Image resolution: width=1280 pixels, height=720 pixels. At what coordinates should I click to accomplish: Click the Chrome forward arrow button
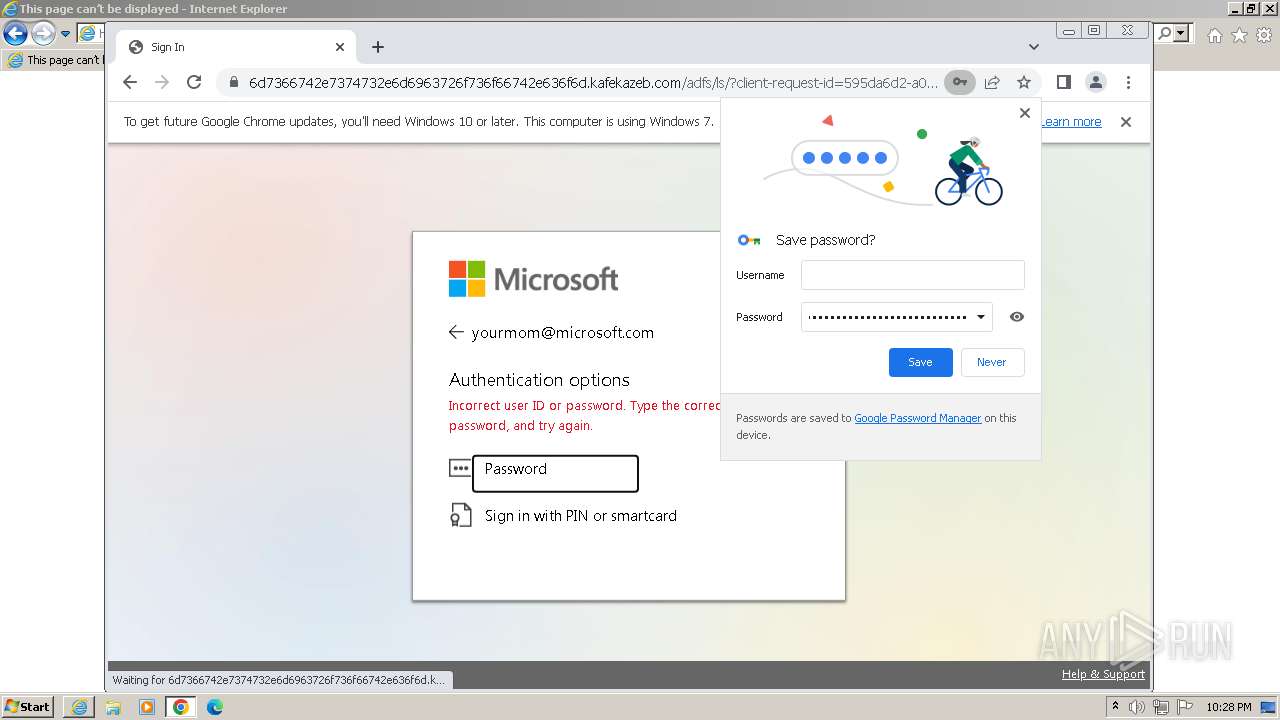(162, 82)
